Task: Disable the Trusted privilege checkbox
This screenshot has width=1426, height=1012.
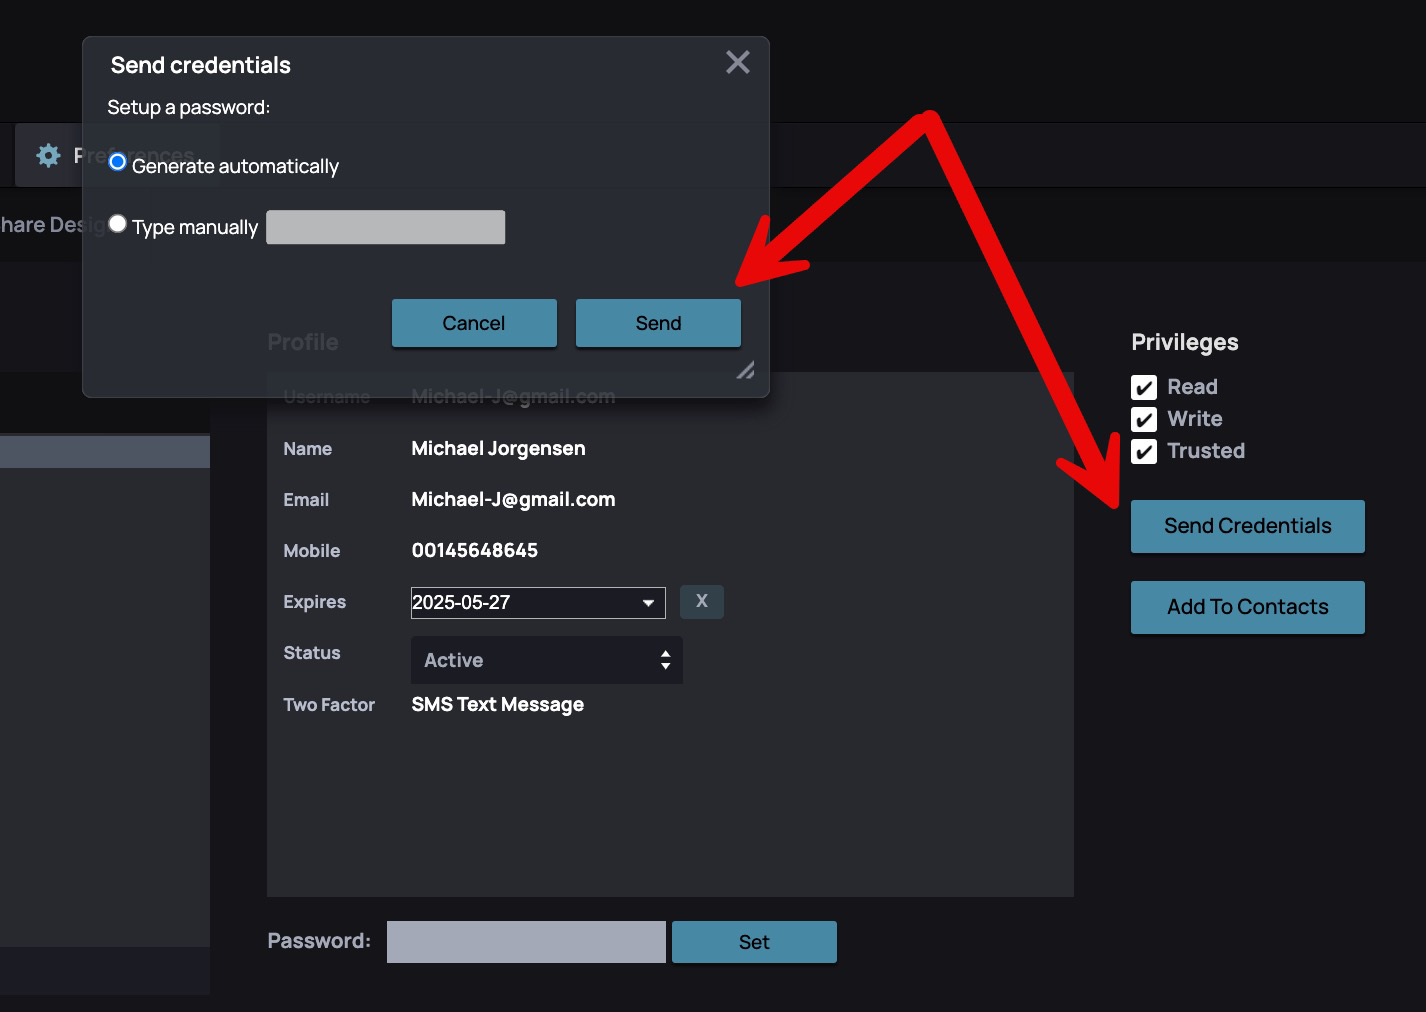Action: [1144, 451]
